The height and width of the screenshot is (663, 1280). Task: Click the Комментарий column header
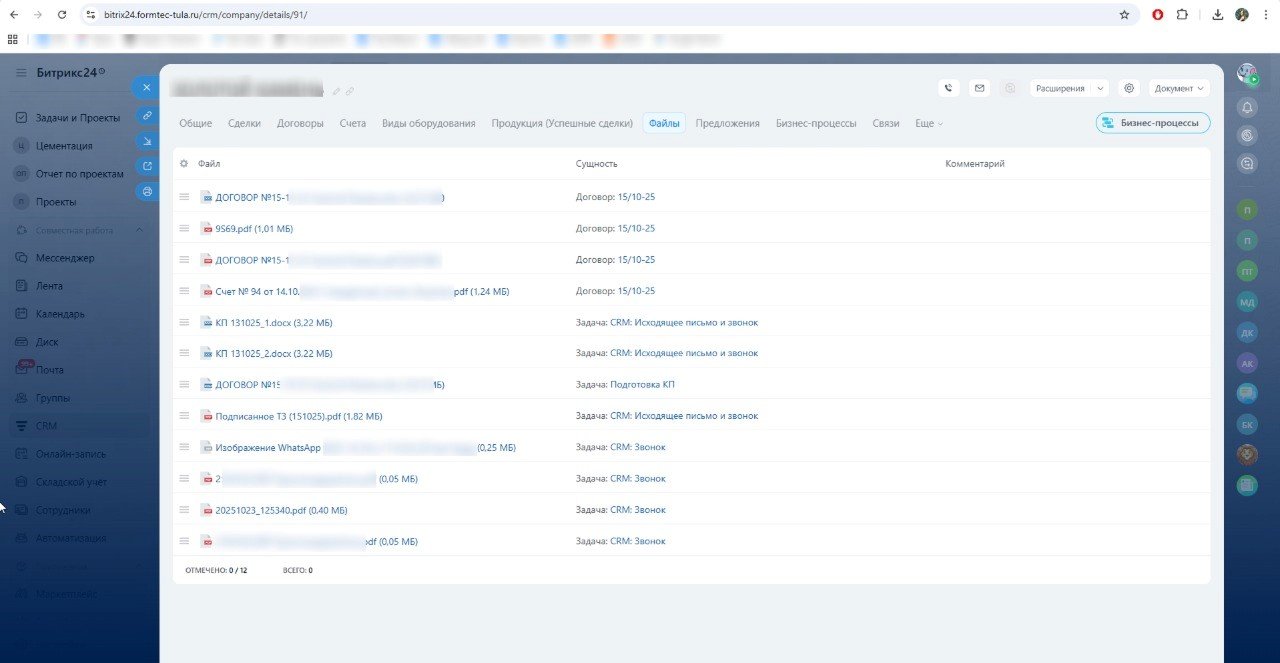coord(975,163)
